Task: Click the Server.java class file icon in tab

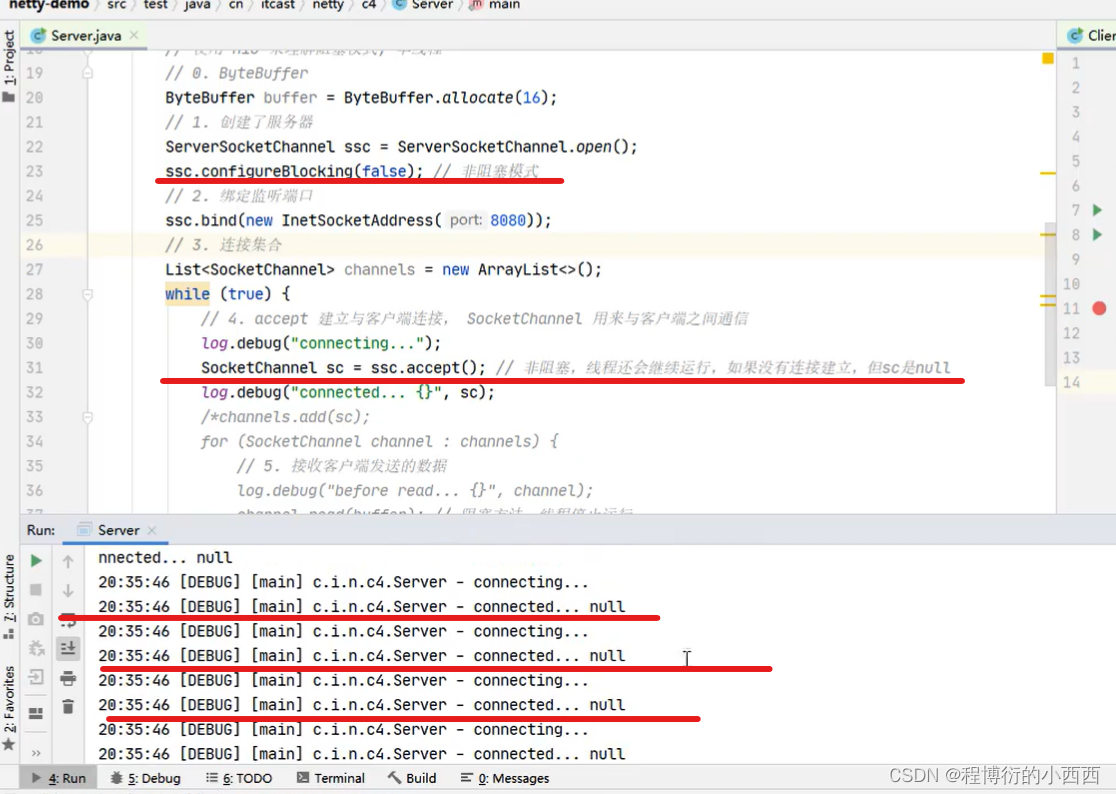Action: click(38, 35)
